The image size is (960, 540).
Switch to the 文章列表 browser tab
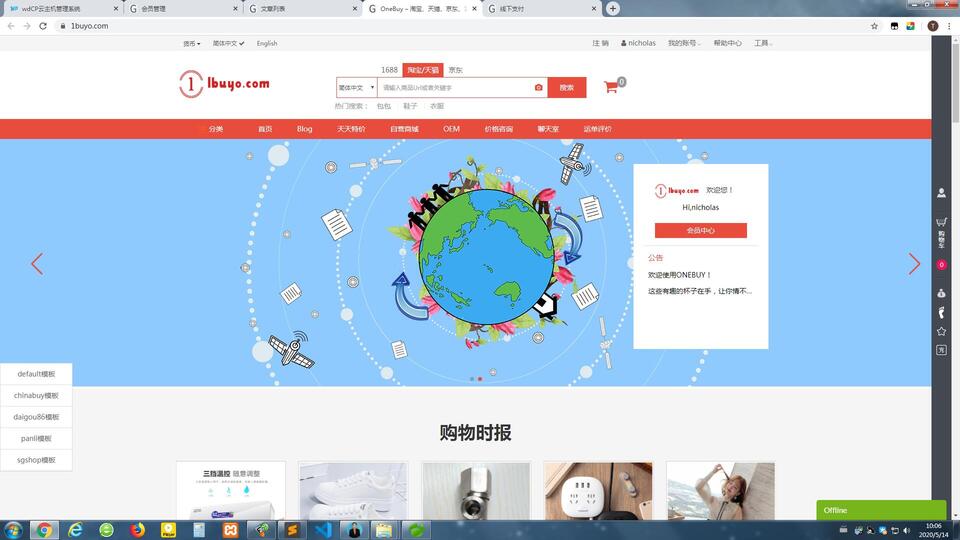[x=303, y=9]
